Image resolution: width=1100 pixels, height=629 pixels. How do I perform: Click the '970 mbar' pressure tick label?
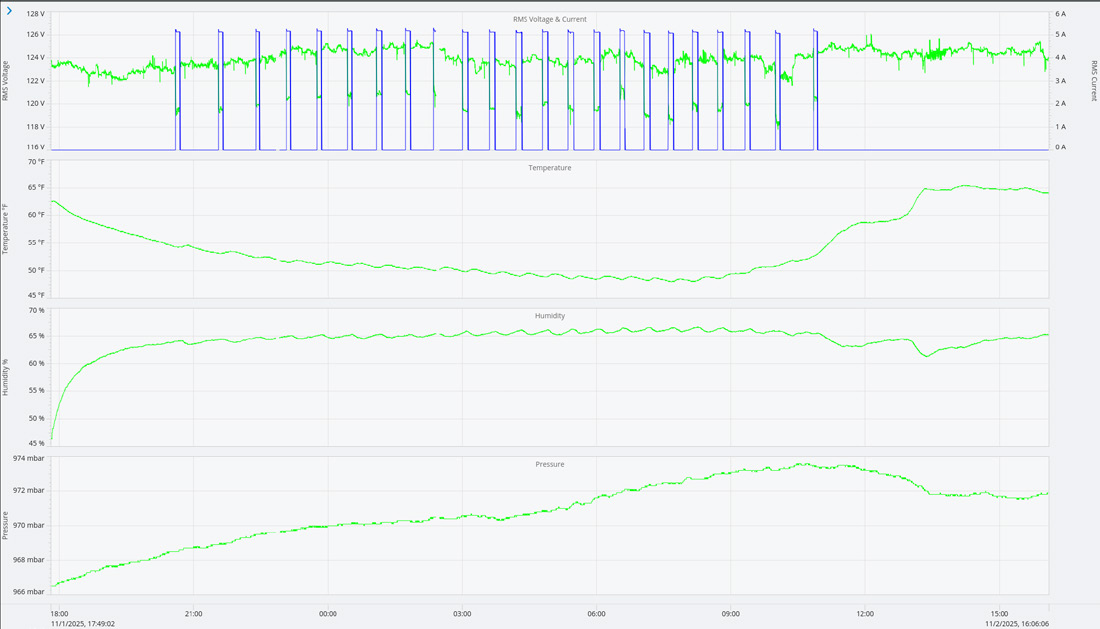[28, 525]
